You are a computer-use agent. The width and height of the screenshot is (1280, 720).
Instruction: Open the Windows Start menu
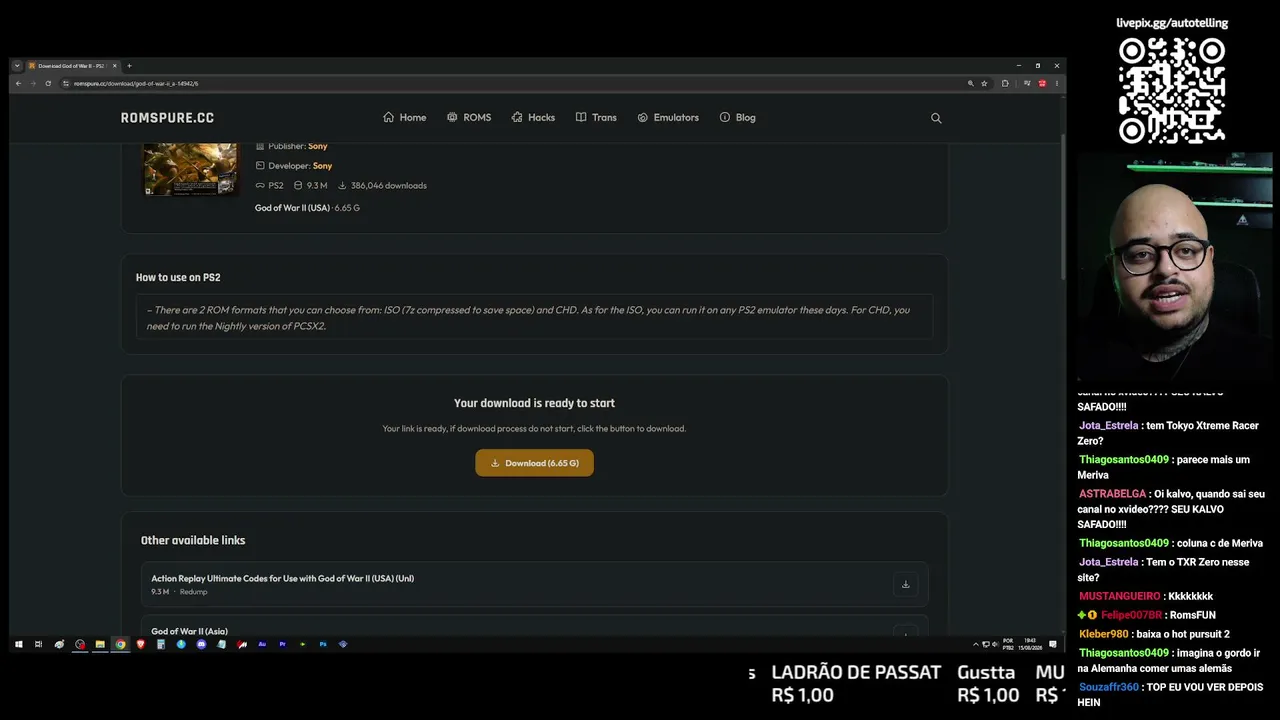(x=18, y=644)
